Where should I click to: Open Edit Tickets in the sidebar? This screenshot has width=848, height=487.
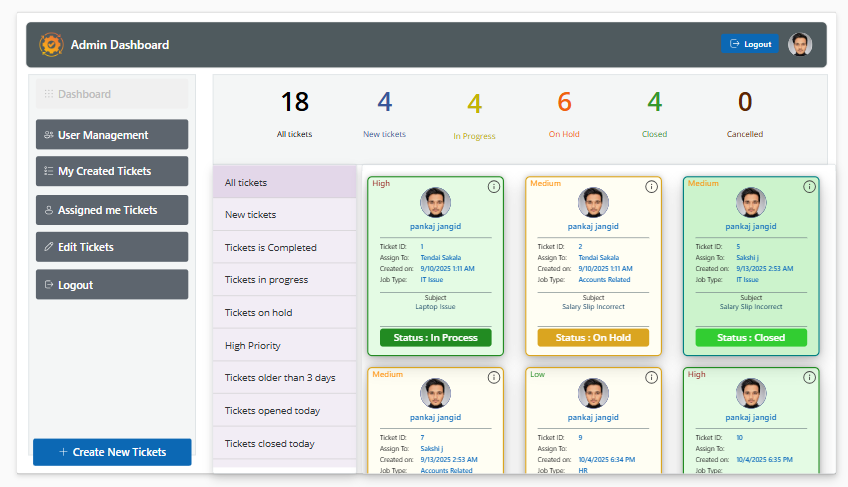click(112, 247)
